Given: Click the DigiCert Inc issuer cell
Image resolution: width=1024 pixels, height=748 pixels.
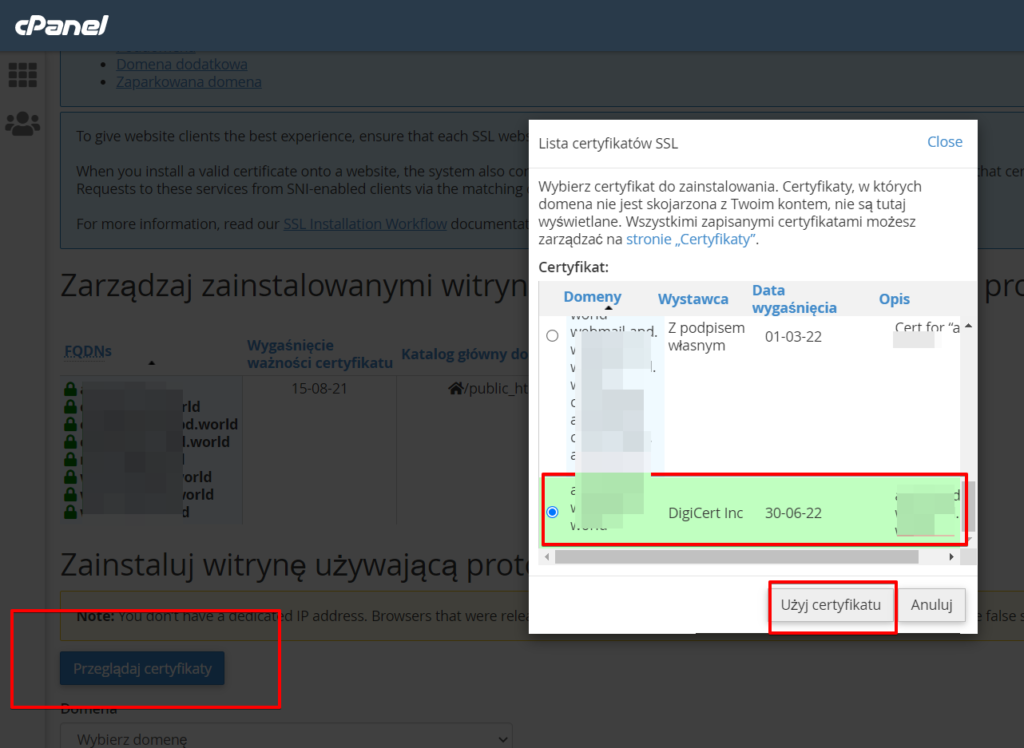Looking at the screenshot, I should [x=705, y=513].
